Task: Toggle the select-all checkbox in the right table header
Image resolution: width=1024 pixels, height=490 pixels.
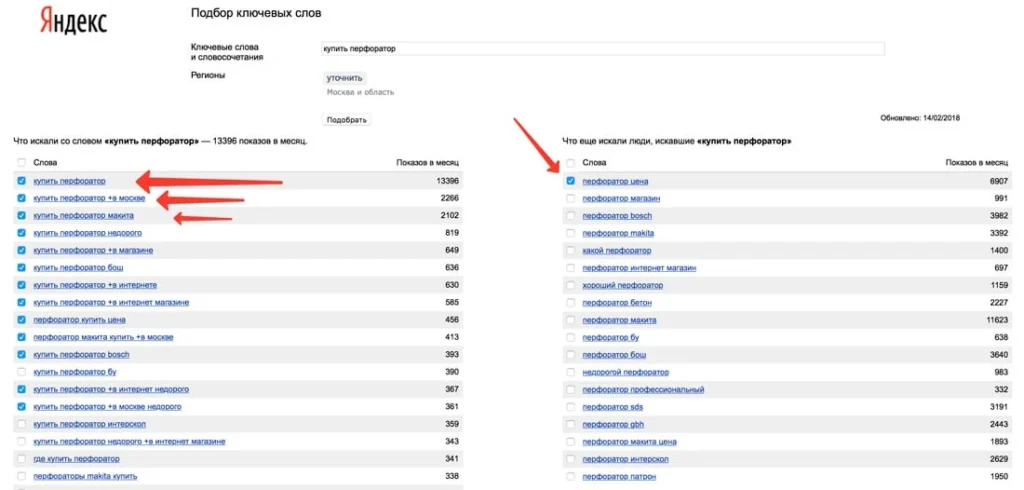Action: pos(571,163)
